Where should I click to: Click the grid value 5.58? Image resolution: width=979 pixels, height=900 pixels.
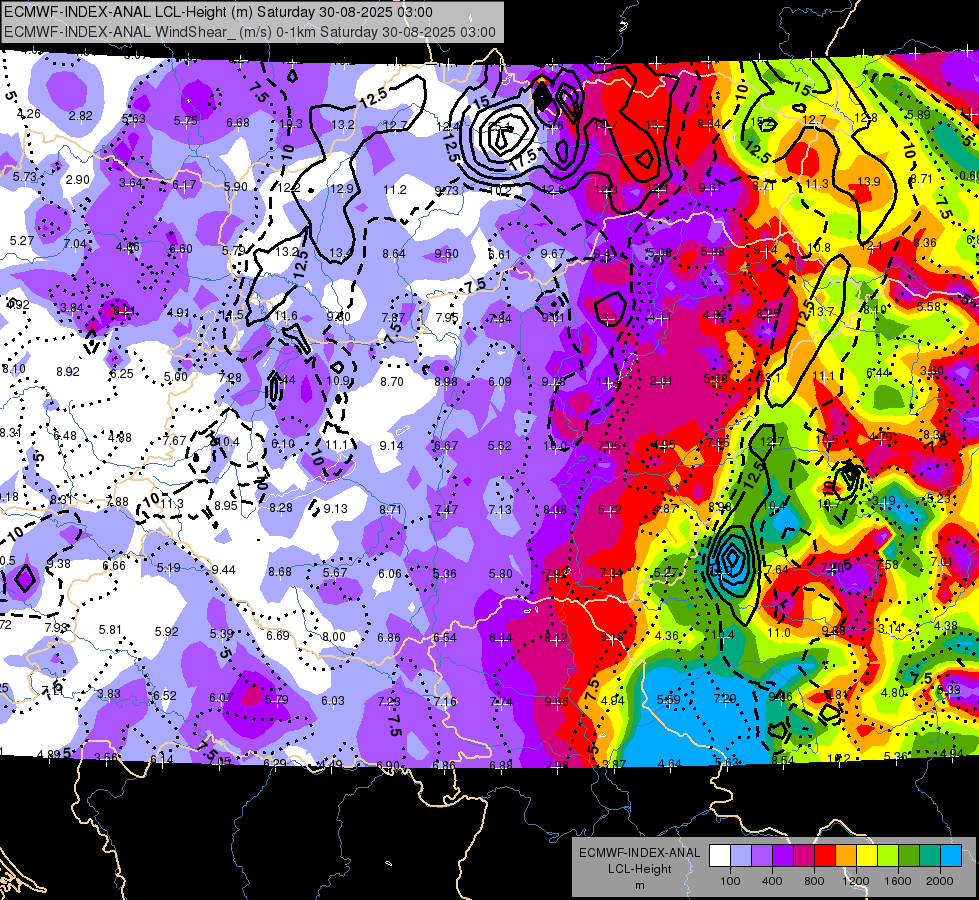coord(928,307)
